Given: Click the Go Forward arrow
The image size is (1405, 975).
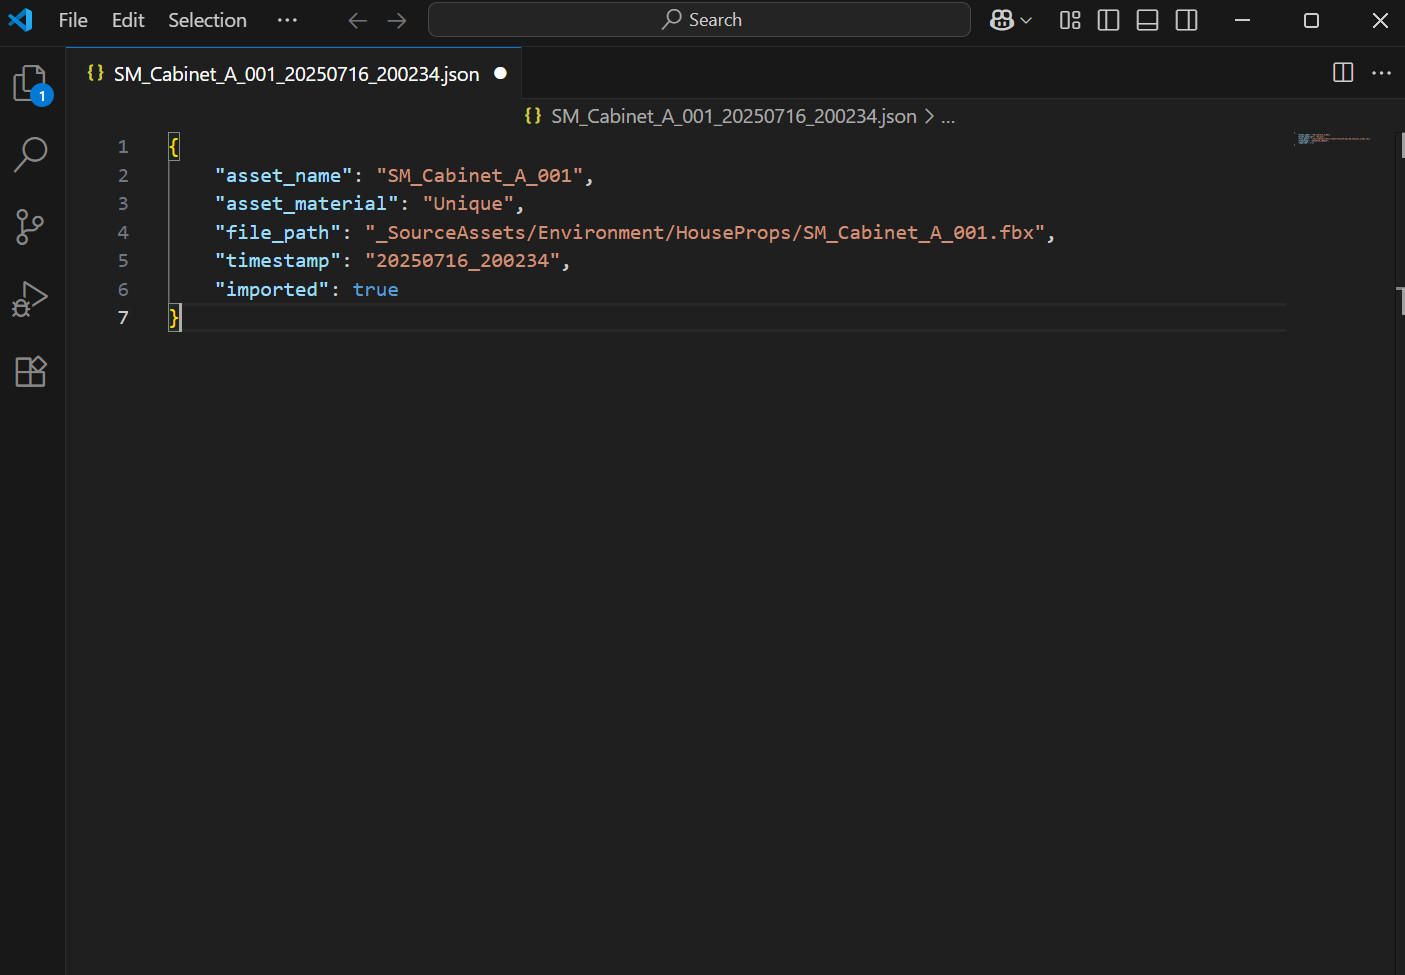Looking at the screenshot, I should (x=397, y=20).
